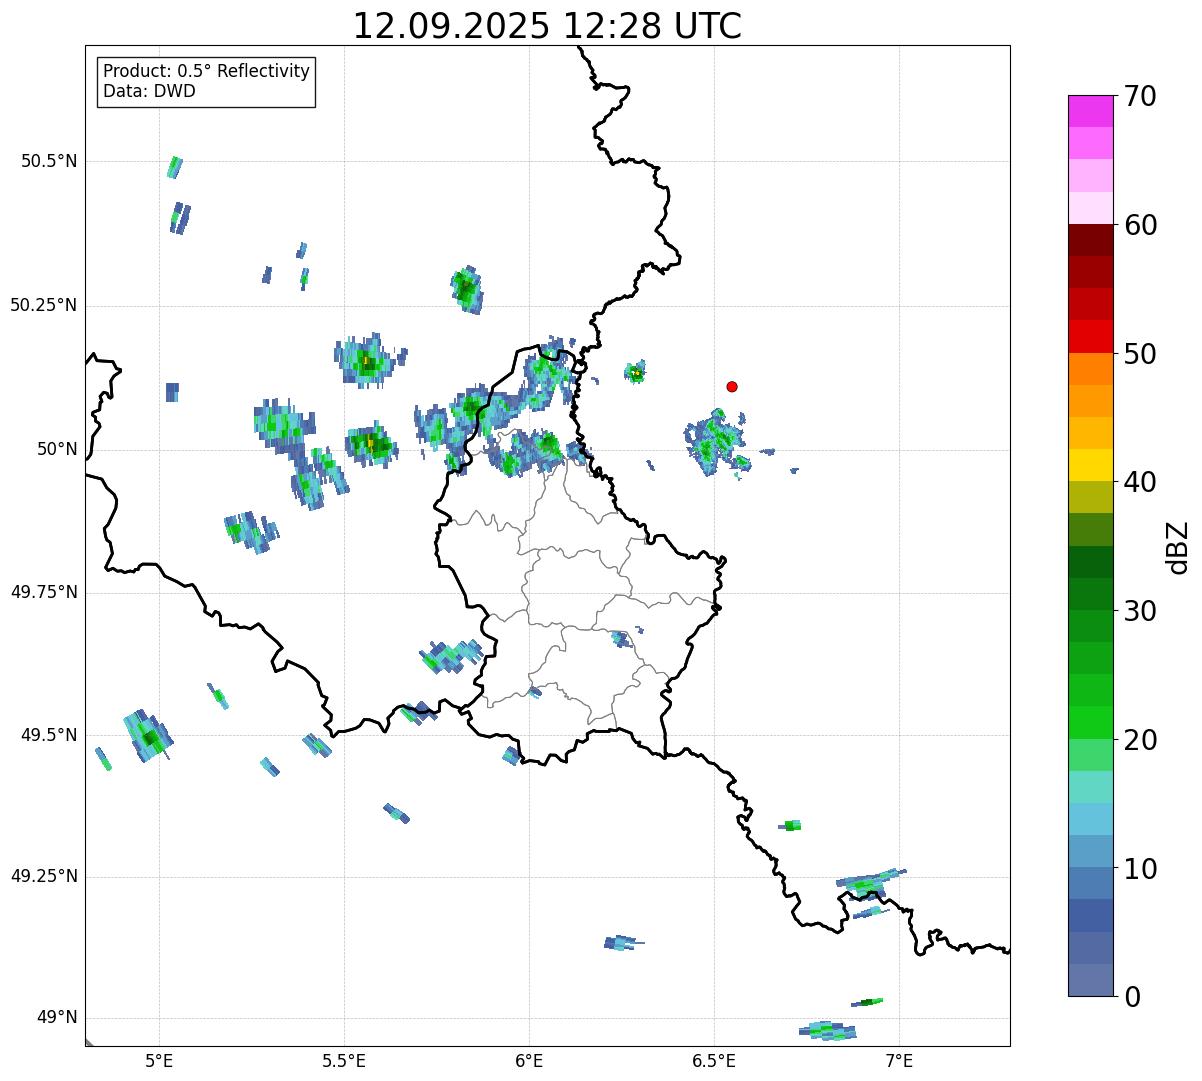Click the colorbar value 10
This screenshot has height=1081, width=1202.
1140,869
